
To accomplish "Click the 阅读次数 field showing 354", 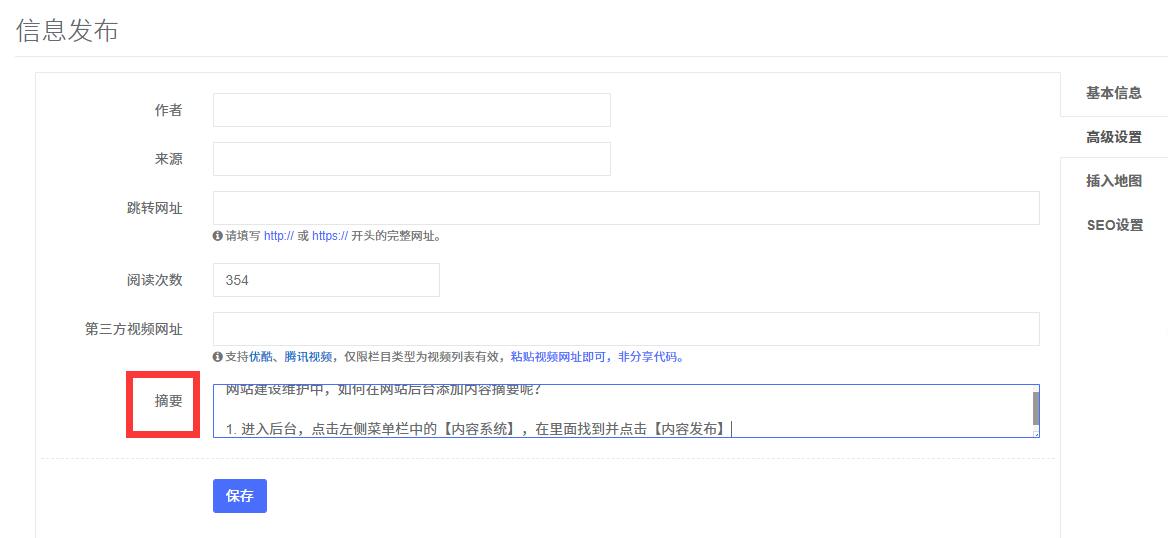I will click(x=326, y=280).
